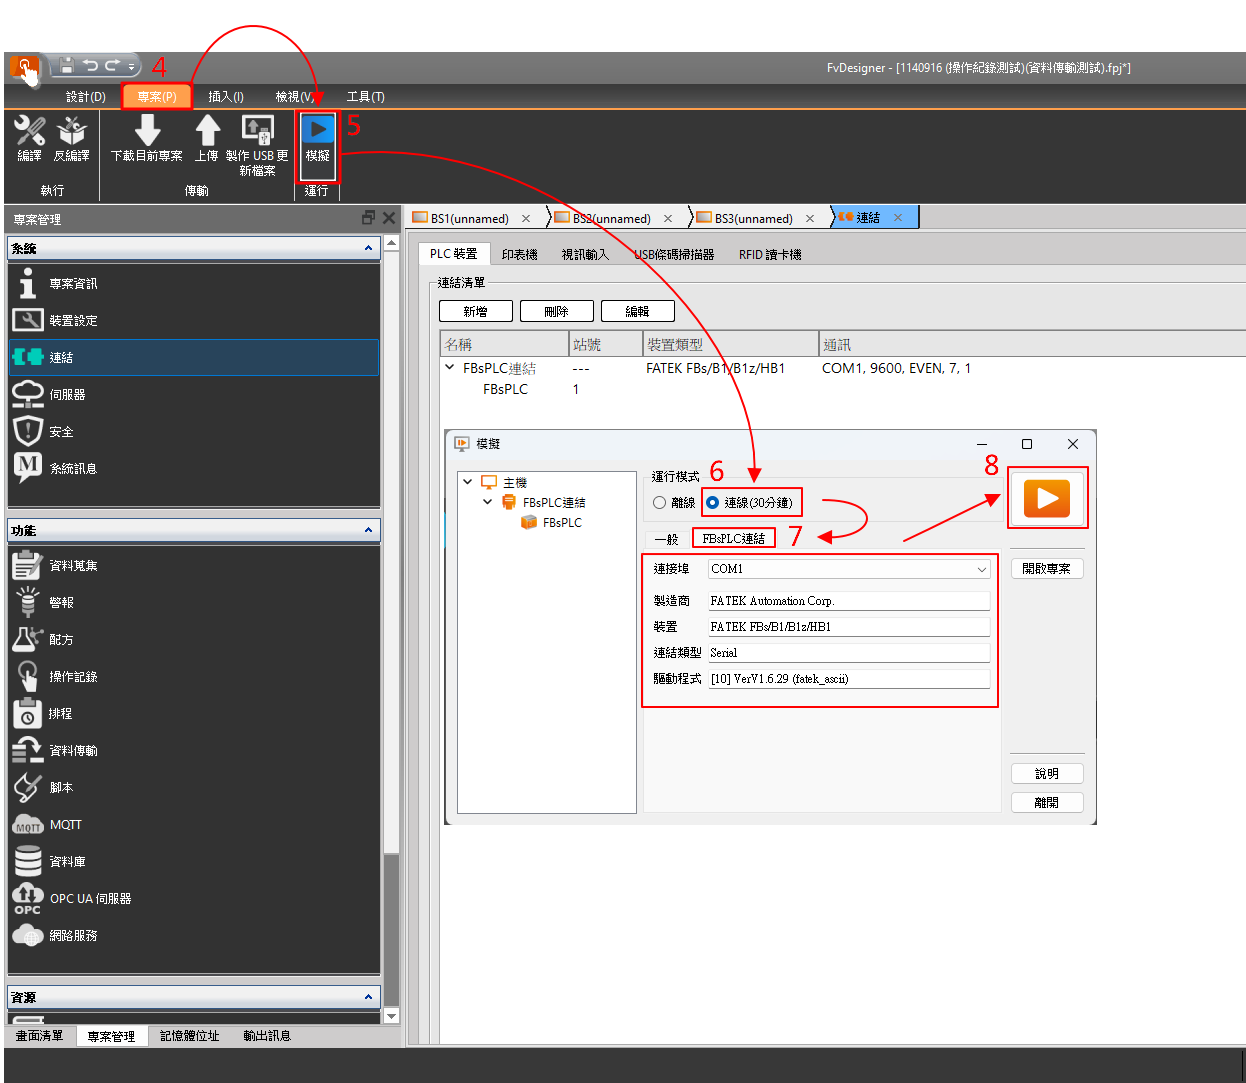The width and height of the screenshot is (1246, 1083).
Task: Open the Project (專案) ribbon tab
Action: click(x=156, y=97)
